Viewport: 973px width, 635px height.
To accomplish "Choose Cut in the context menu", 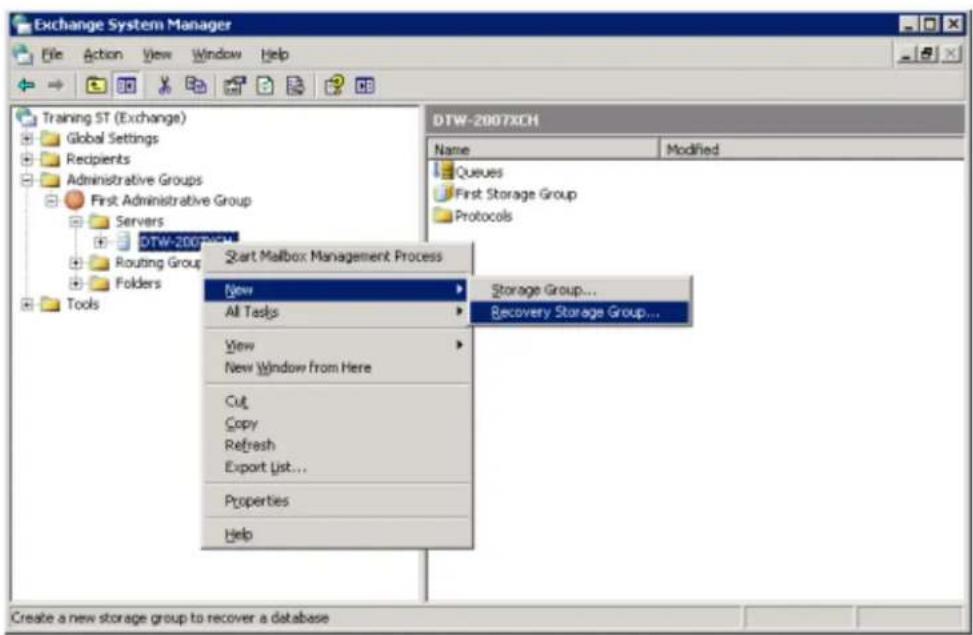I will pos(338,401).
